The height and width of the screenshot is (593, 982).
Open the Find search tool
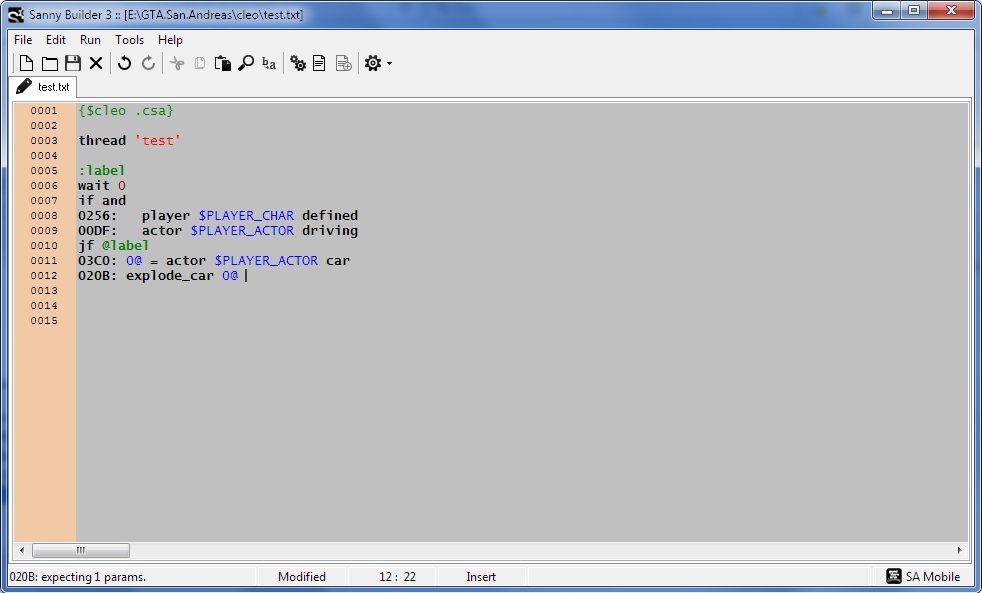[246, 63]
